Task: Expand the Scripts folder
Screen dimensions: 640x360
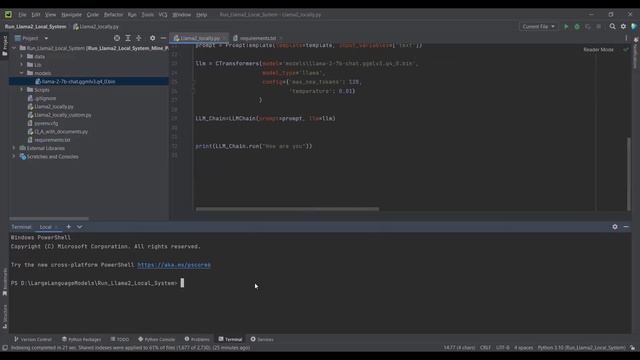Action: [22, 90]
